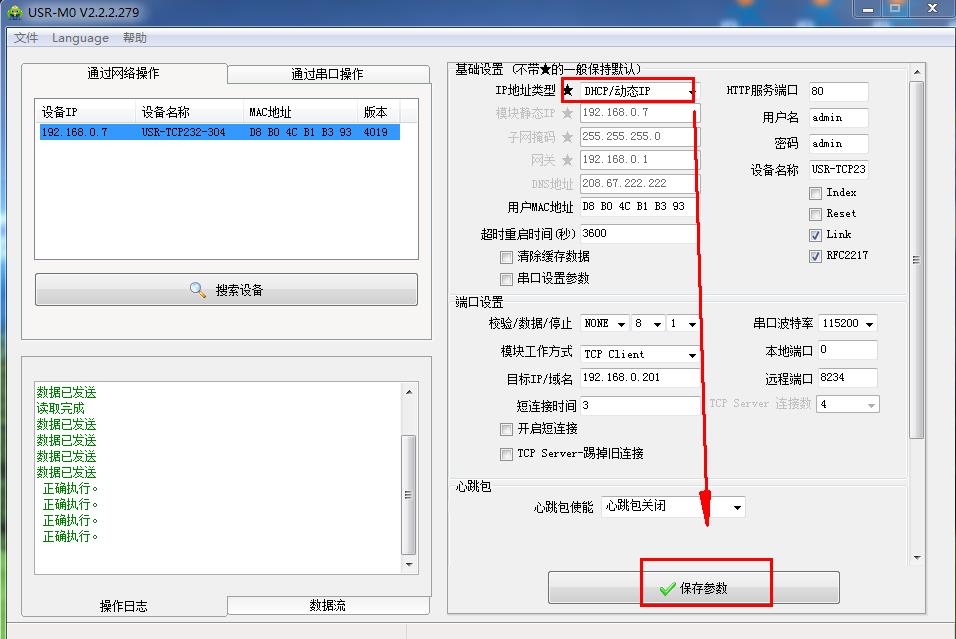The image size is (956, 639).
Task: Click the green checkmark on save parameters button
Action: (x=668, y=588)
